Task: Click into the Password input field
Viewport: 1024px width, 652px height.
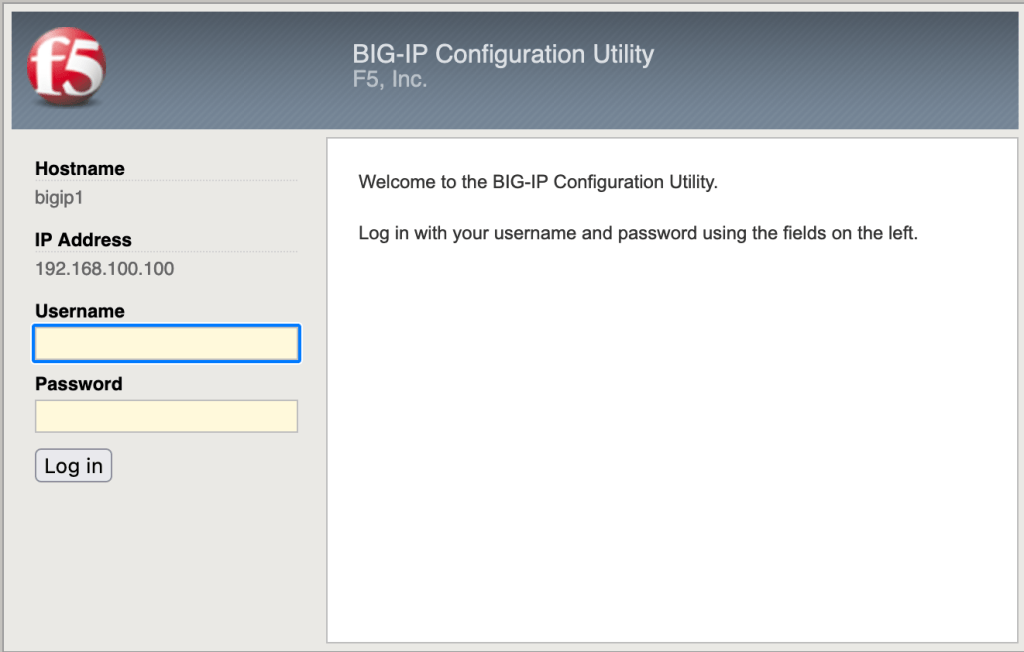Action: (166, 416)
